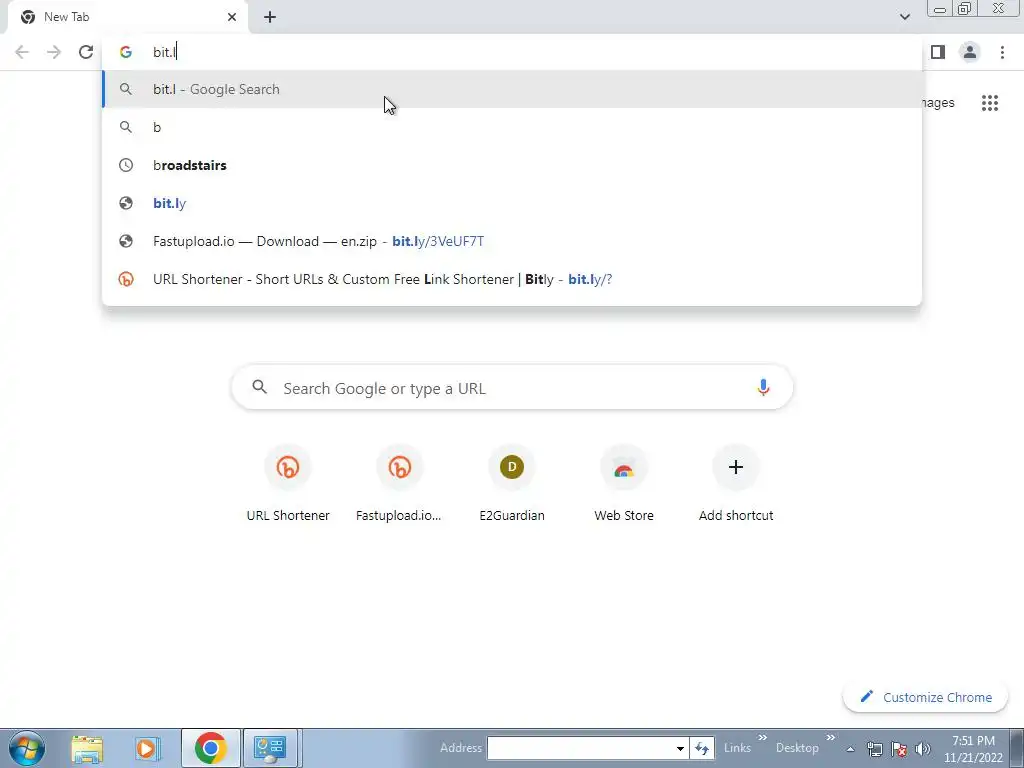The height and width of the screenshot is (768, 1024).
Task: Open the URL Shortener shortcut
Action: [x=288, y=484]
